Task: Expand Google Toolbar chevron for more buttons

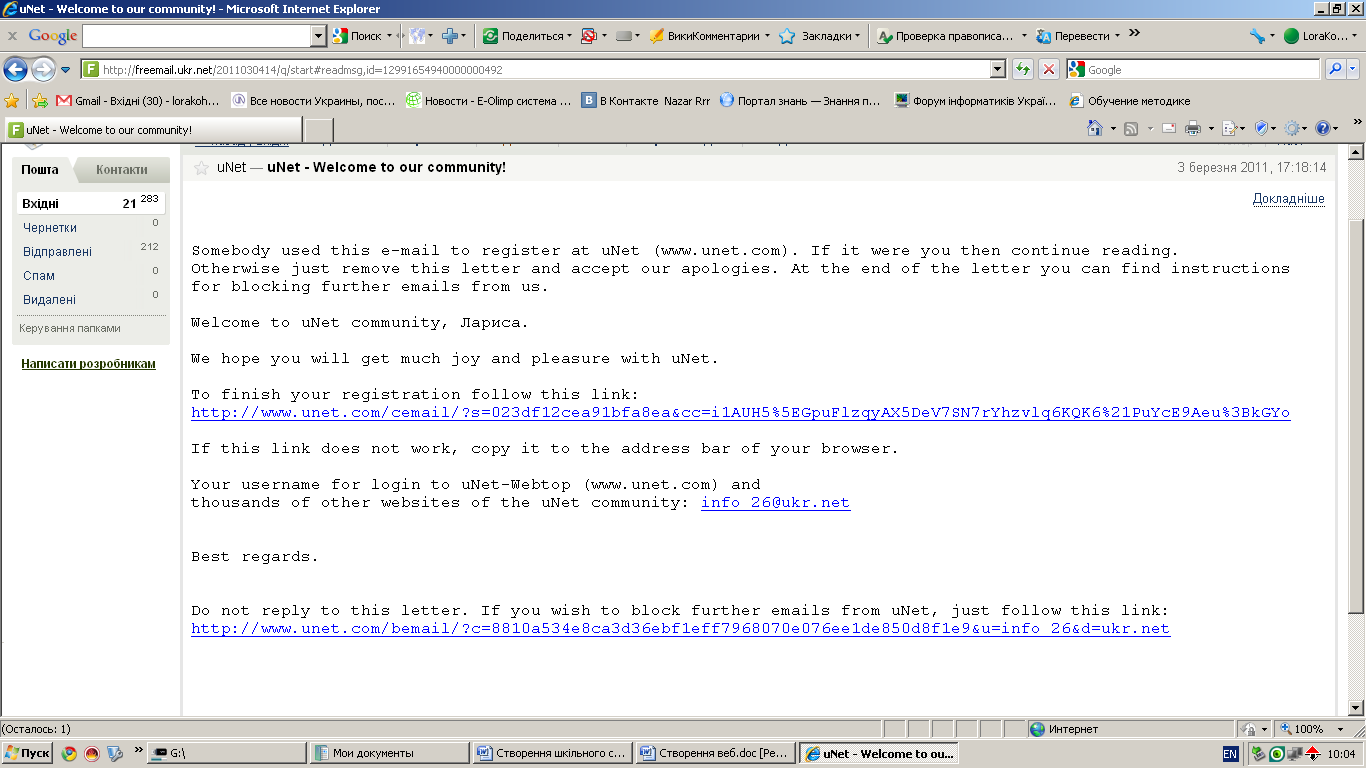Action: 1134,33
